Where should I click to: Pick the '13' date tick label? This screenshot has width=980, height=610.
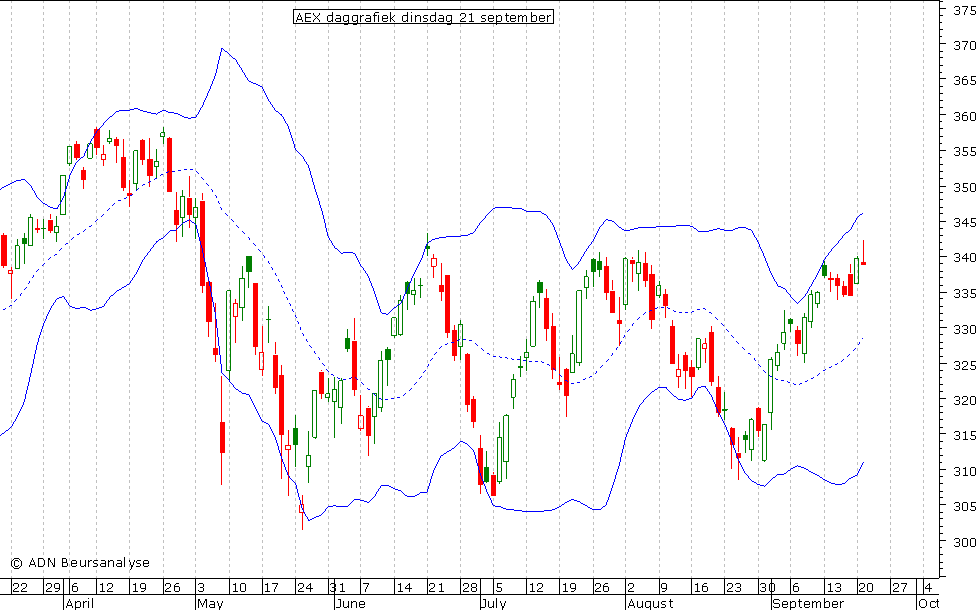click(834, 588)
